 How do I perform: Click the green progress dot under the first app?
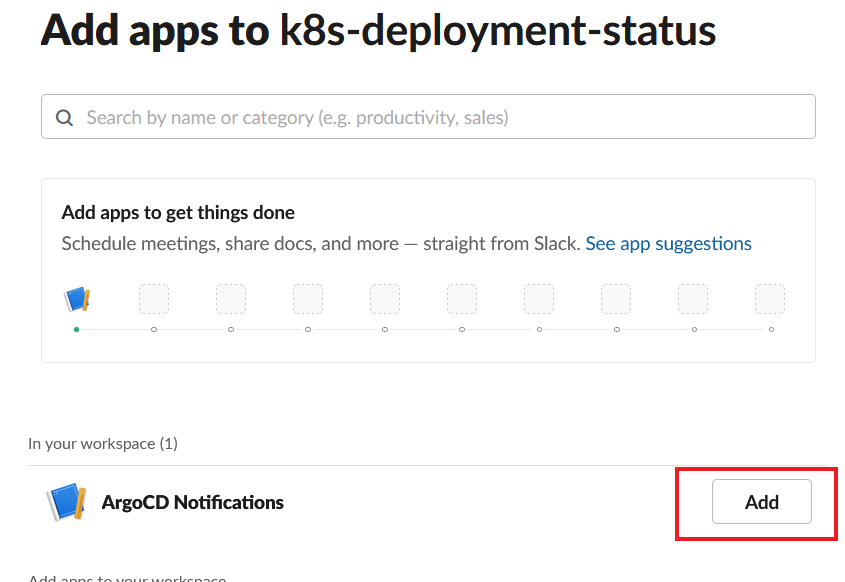coord(77,329)
